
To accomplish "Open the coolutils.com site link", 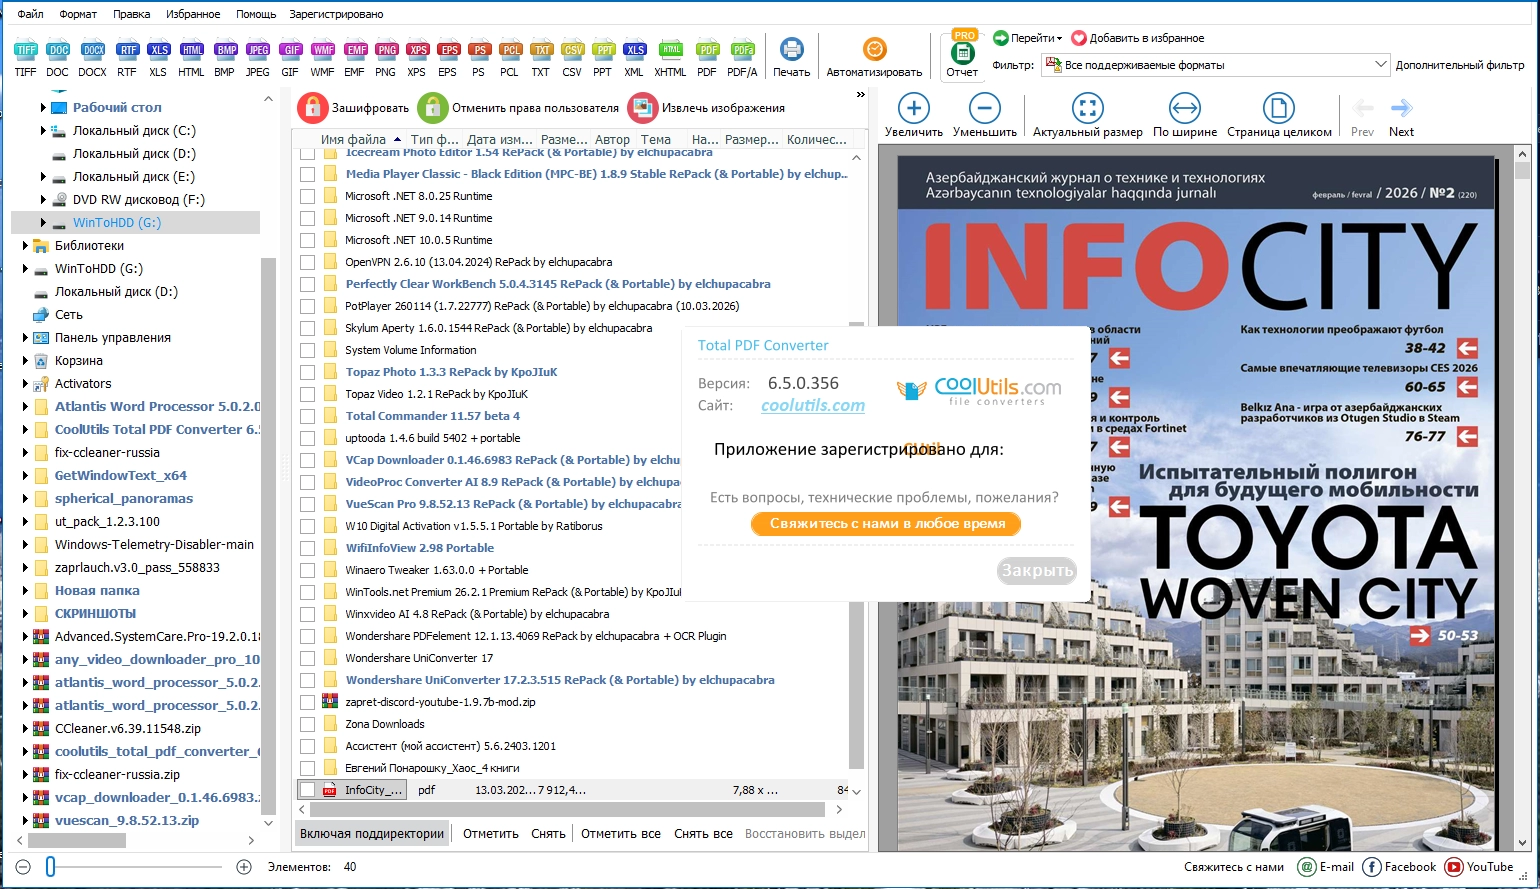I will pyautogui.click(x=813, y=405).
